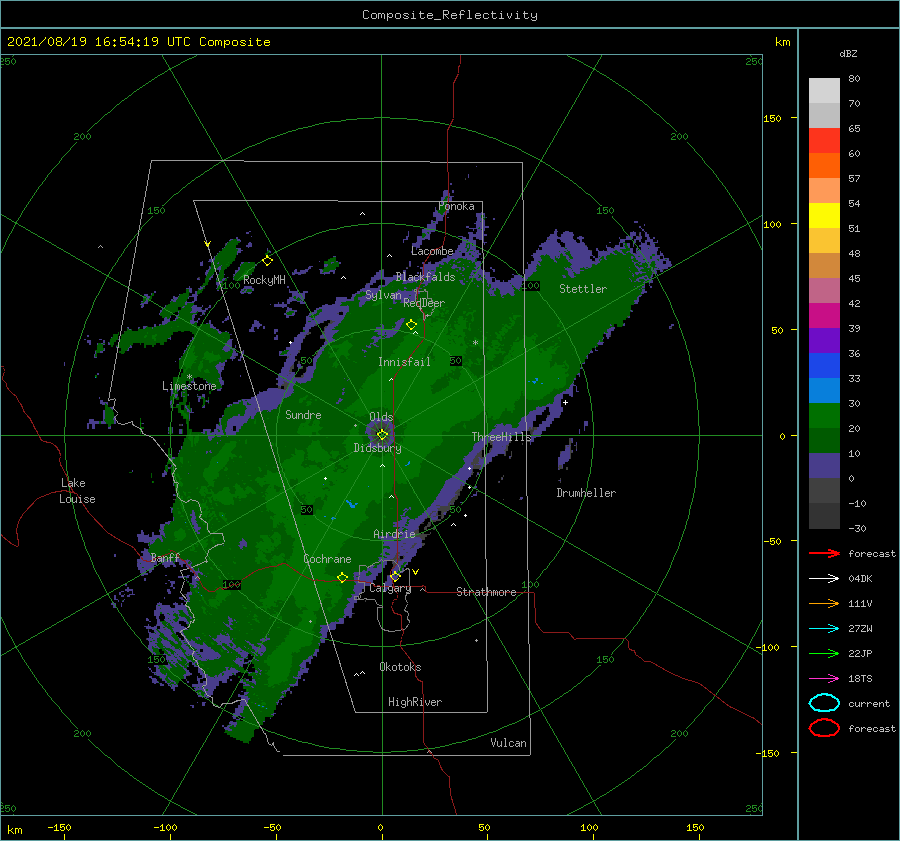Click the 65 dBZ red swatch
The width and height of the screenshot is (900, 841).
(824, 140)
